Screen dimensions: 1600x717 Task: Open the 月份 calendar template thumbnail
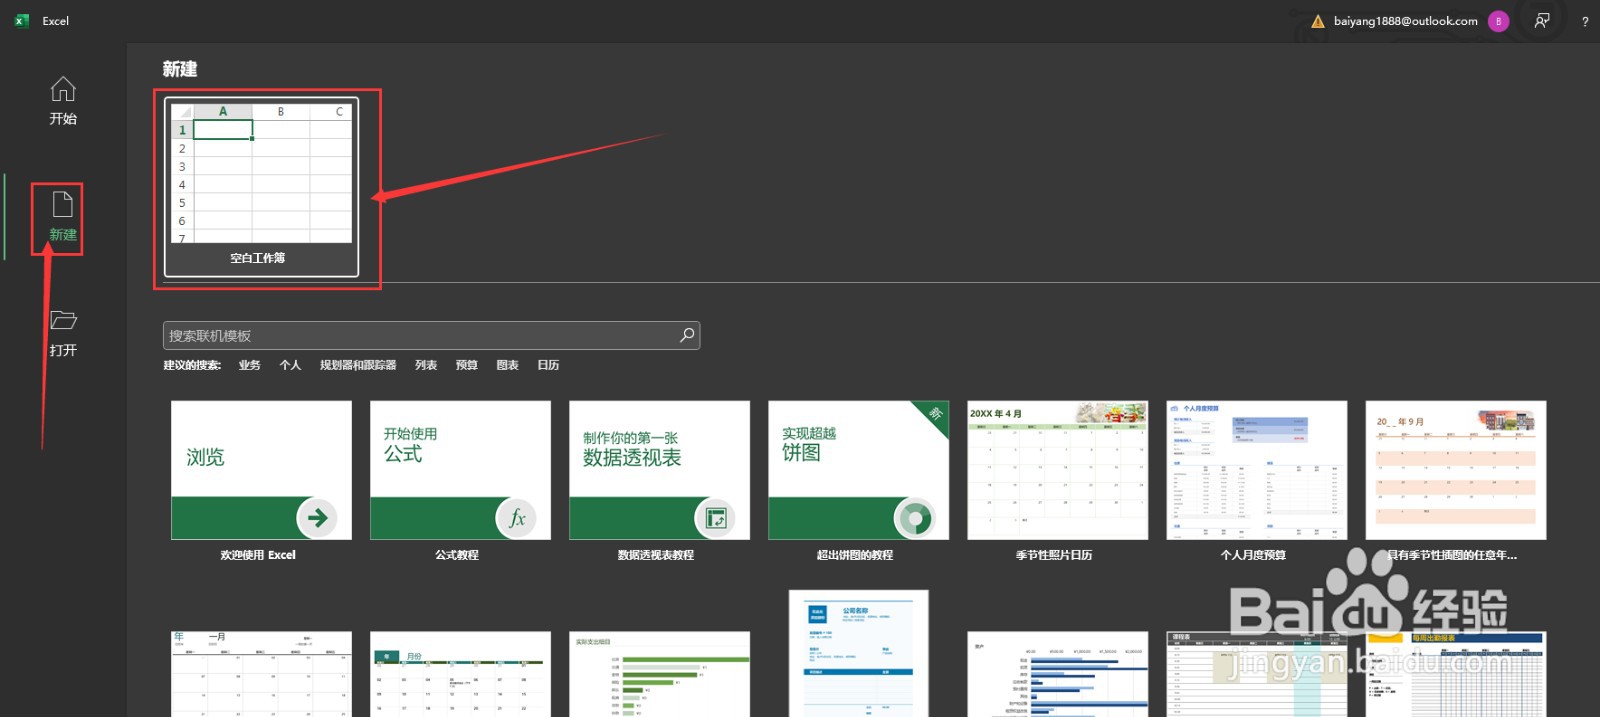click(x=460, y=674)
